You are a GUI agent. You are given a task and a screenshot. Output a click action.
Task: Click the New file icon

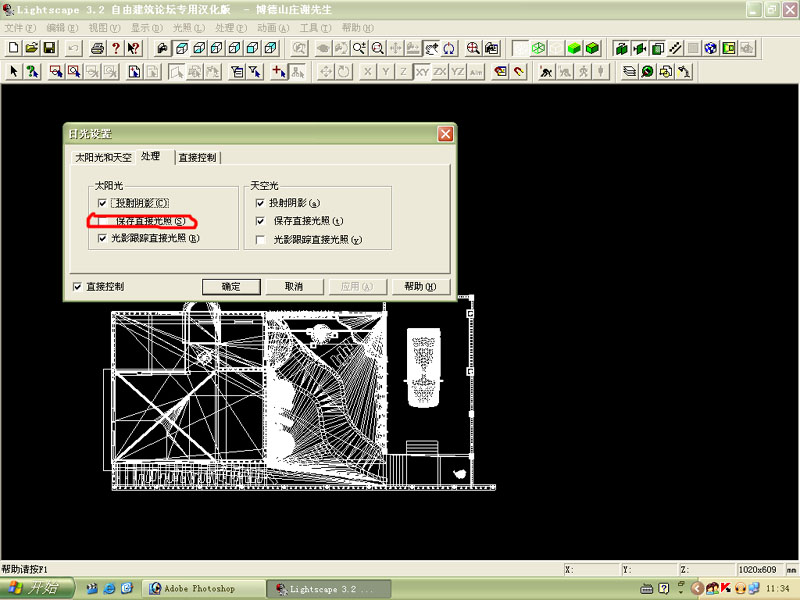(x=14, y=48)
